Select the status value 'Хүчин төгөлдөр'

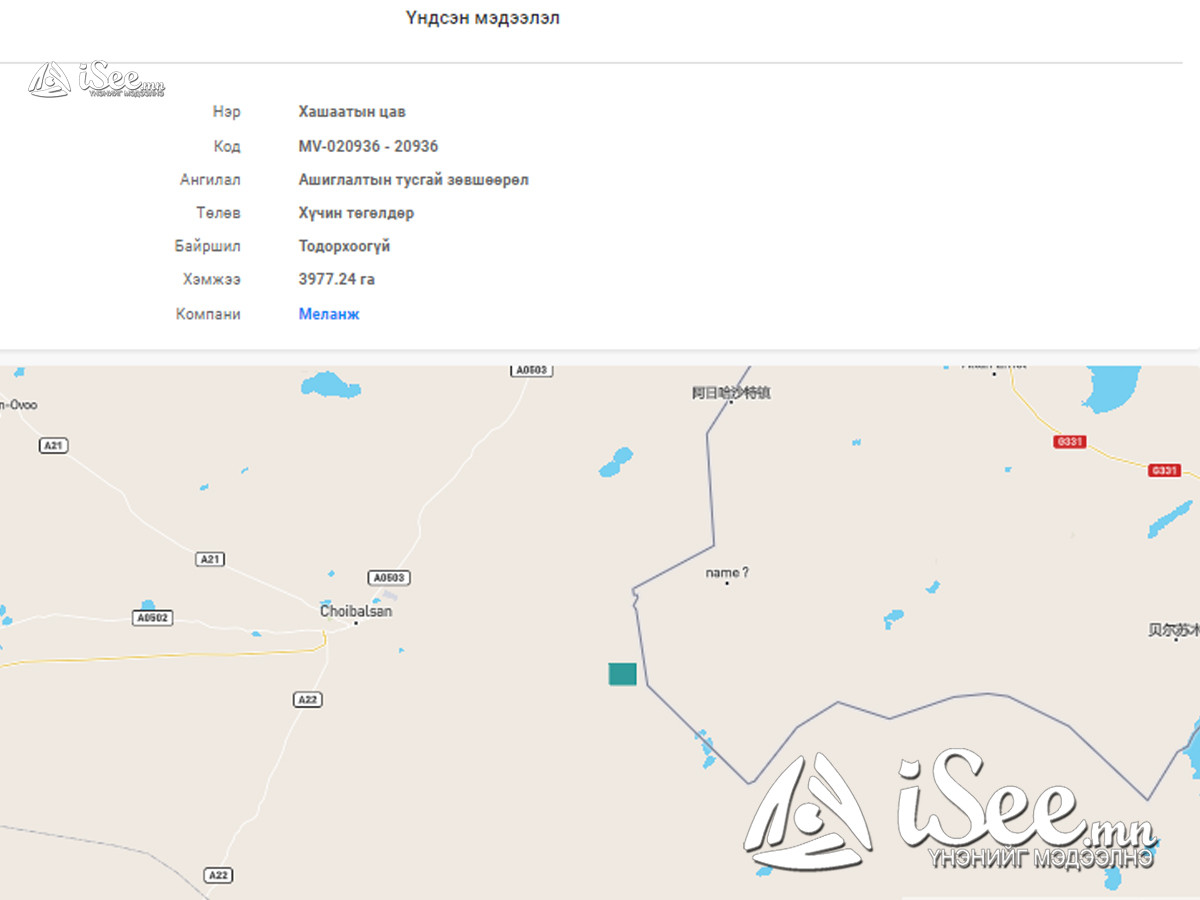(356, 213)
